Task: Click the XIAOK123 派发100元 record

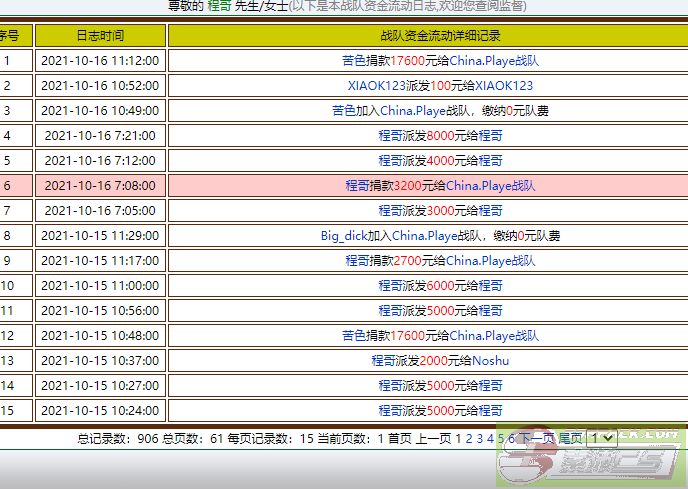Action: pos(440,85)
